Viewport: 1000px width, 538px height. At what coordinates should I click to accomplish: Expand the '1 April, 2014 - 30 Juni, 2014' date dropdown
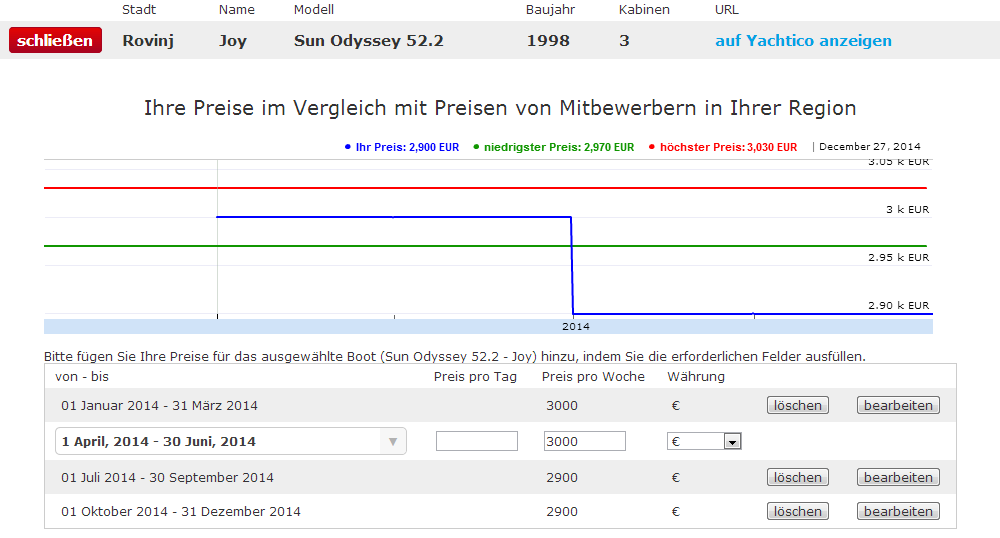tap(392, 441)
